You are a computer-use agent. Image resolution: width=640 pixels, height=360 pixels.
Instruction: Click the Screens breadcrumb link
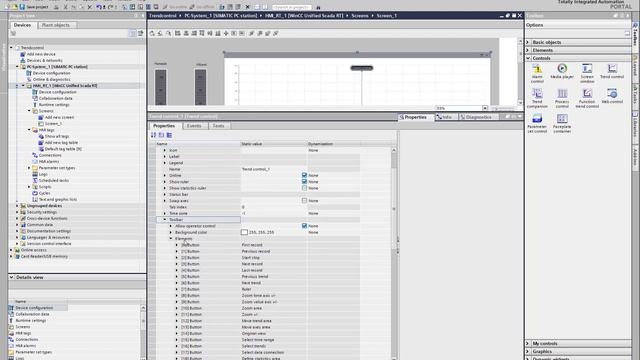[x=360, y=16]
